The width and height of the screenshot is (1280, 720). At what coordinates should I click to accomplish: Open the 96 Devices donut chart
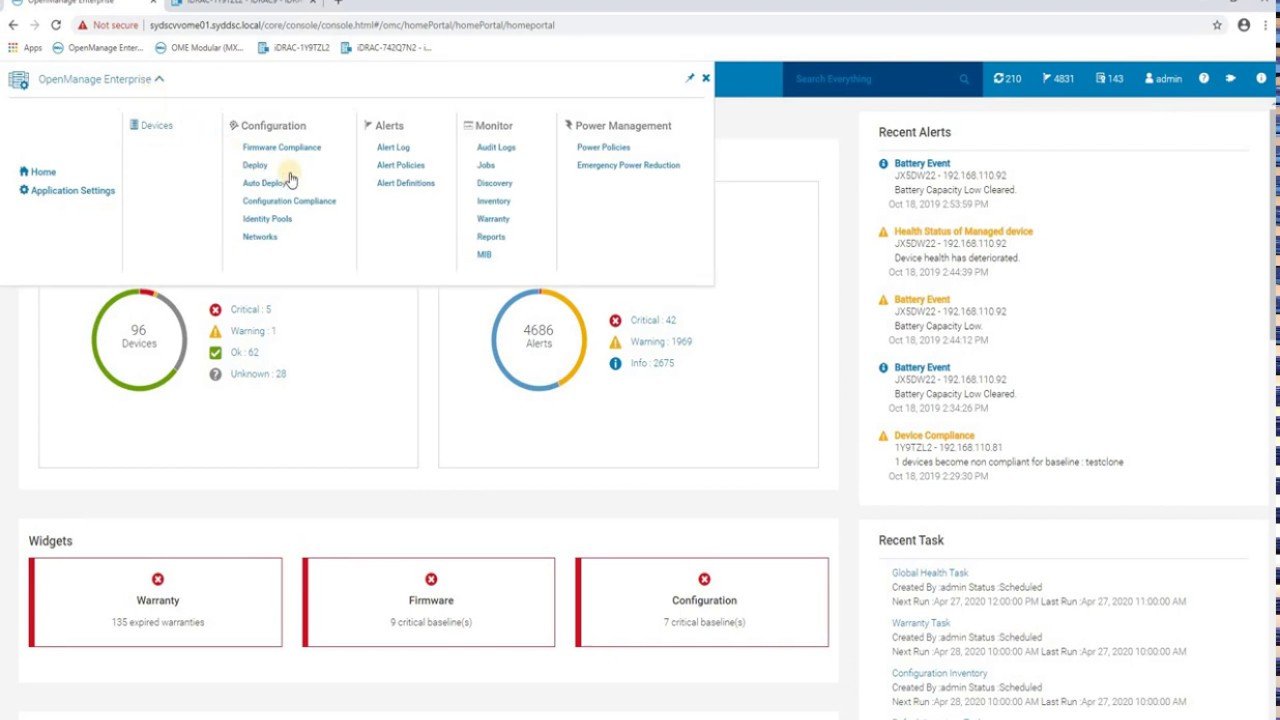(139, 338)
